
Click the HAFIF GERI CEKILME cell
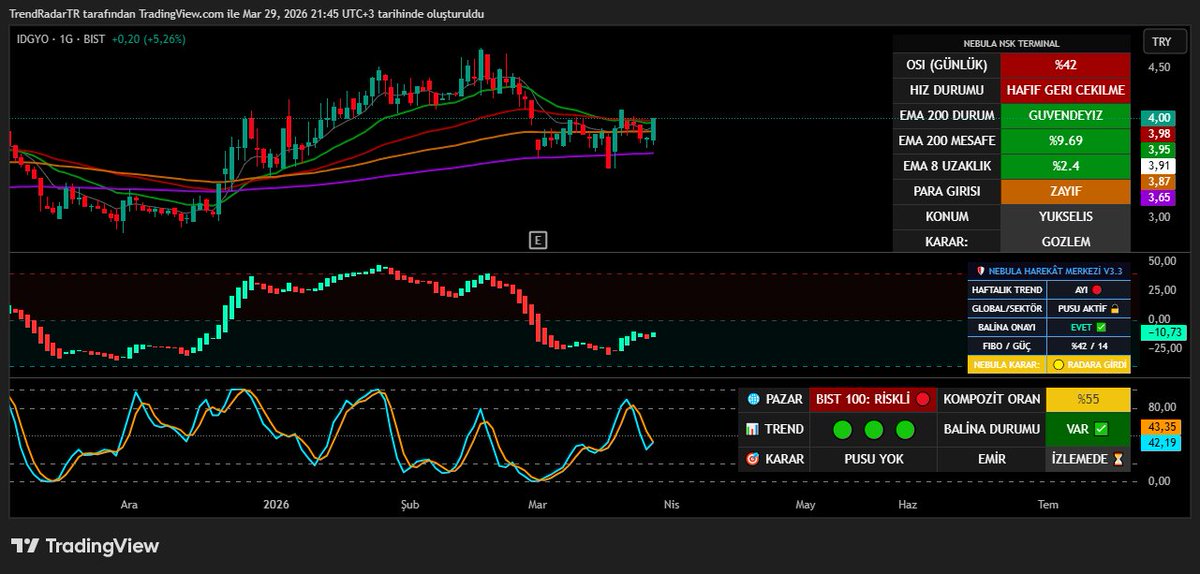coord(1065,90)
